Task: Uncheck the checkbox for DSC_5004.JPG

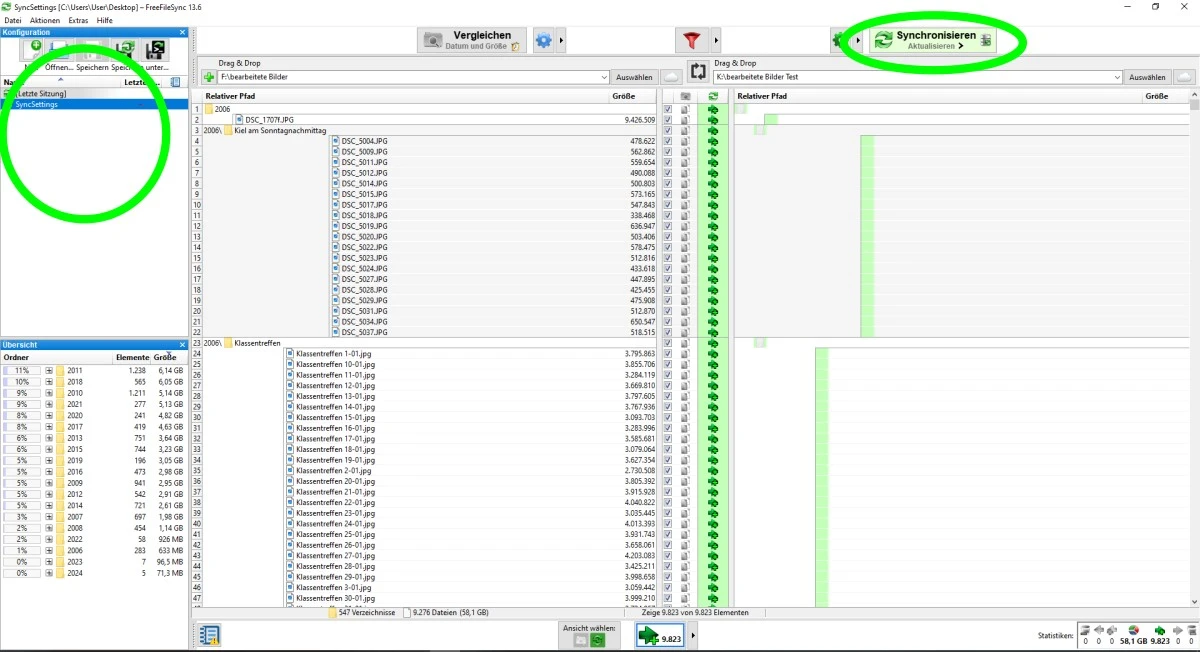Action: (668, 141)
